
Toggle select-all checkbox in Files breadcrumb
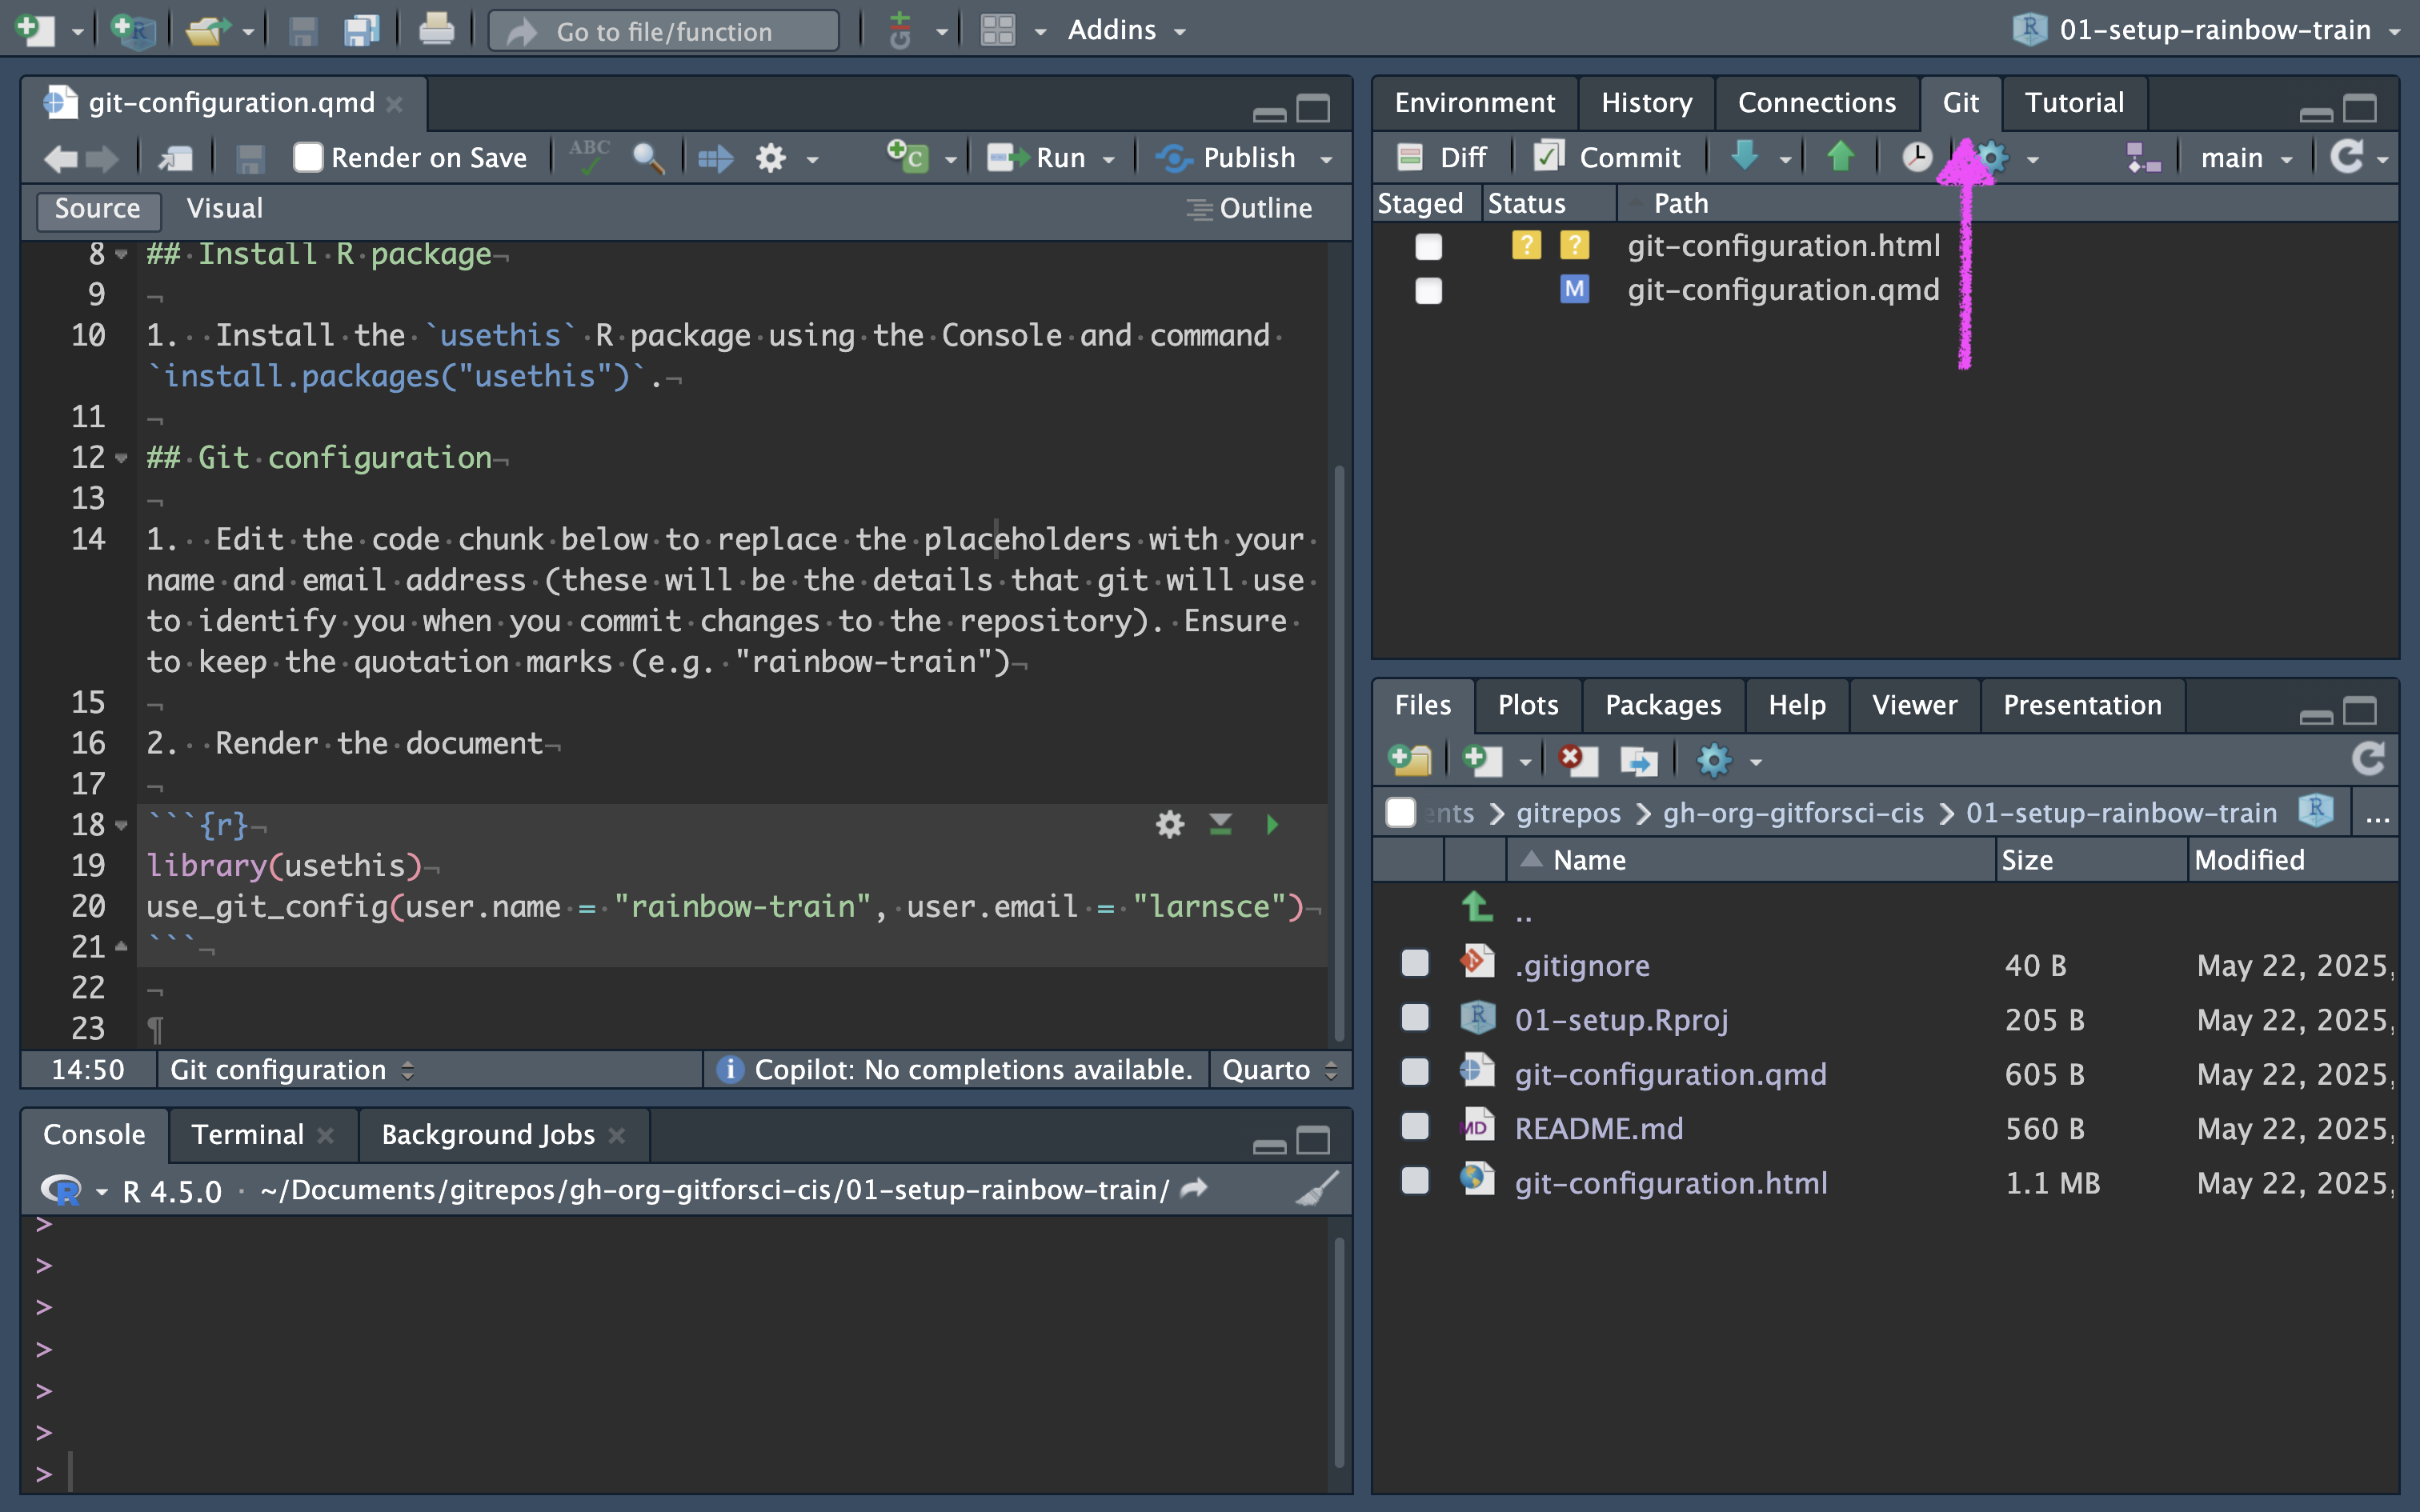[1401, 812]
